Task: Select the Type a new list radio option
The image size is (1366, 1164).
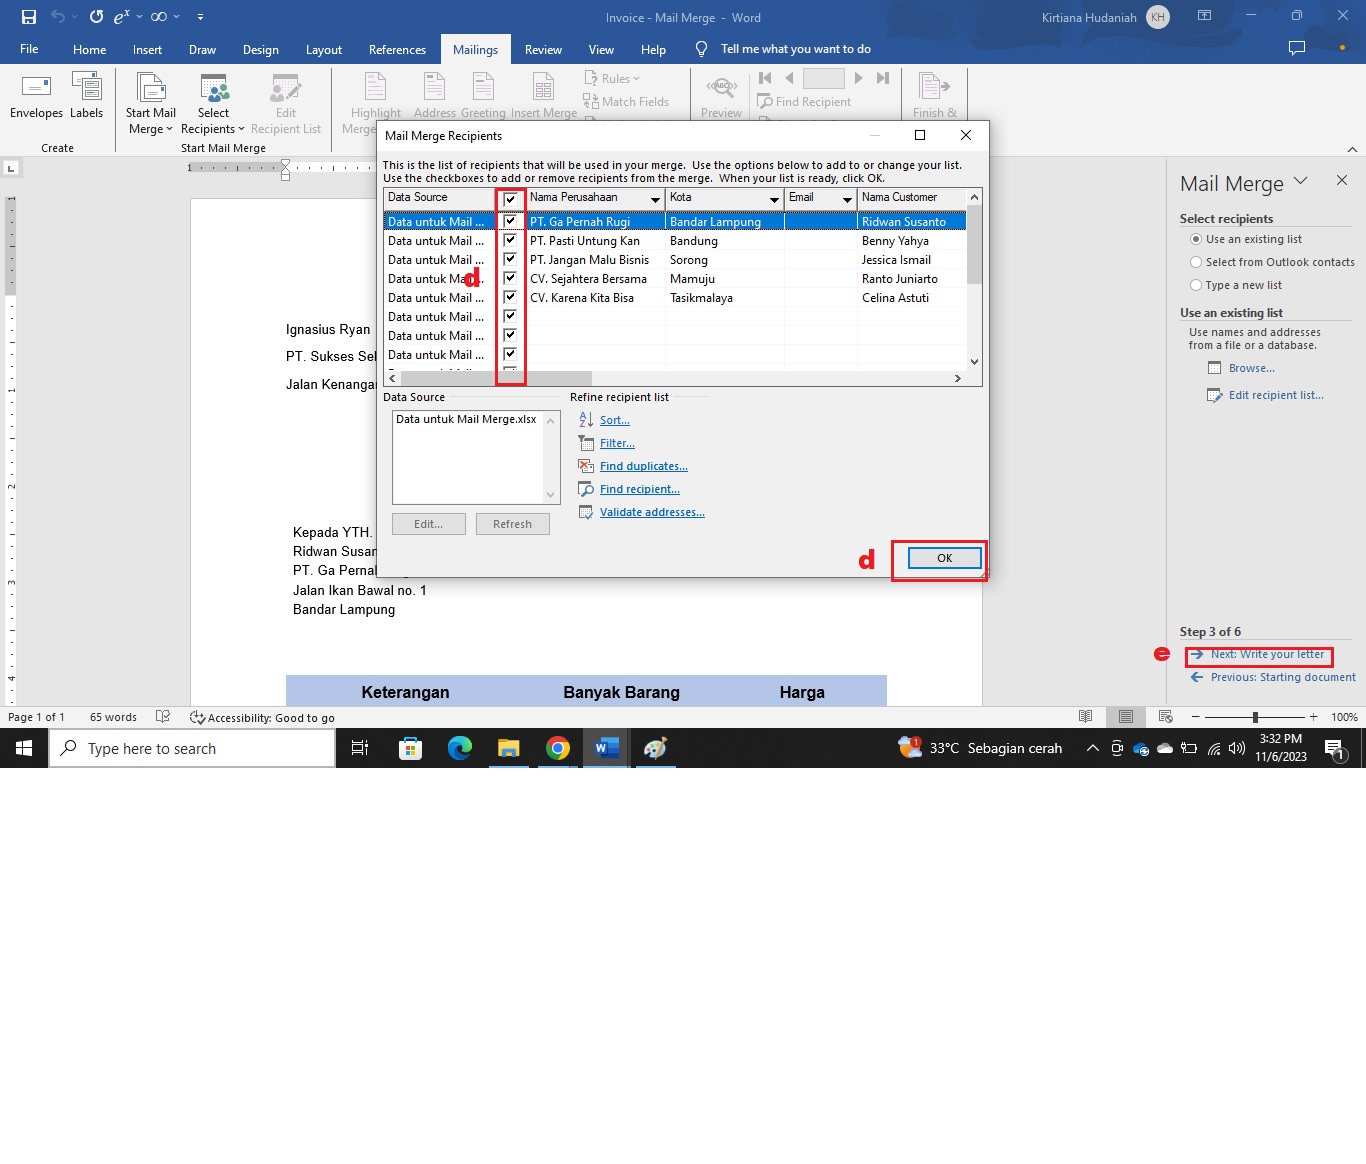Action: pos(1197,285)
